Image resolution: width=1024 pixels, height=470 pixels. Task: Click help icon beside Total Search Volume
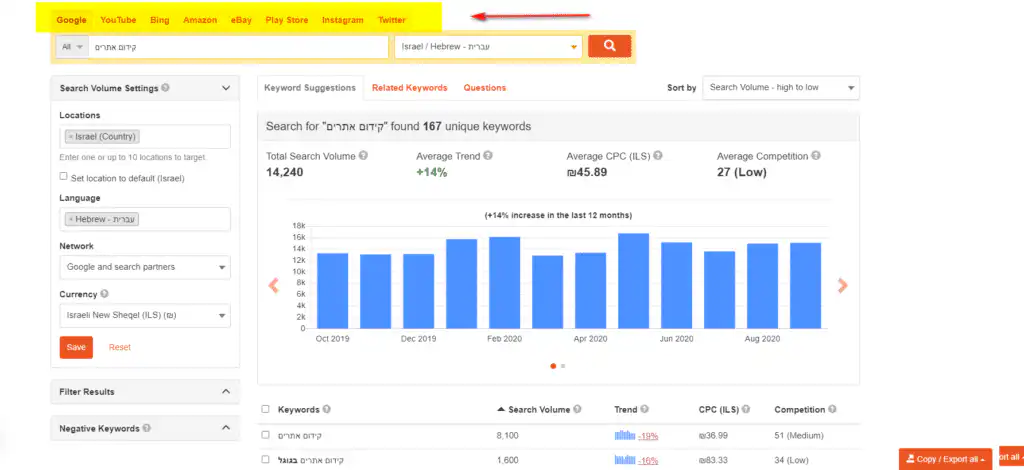coord(363,156)
